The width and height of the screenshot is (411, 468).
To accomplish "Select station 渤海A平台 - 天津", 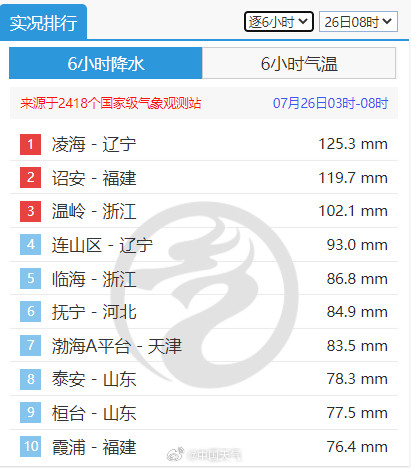I will pos(117,346).
